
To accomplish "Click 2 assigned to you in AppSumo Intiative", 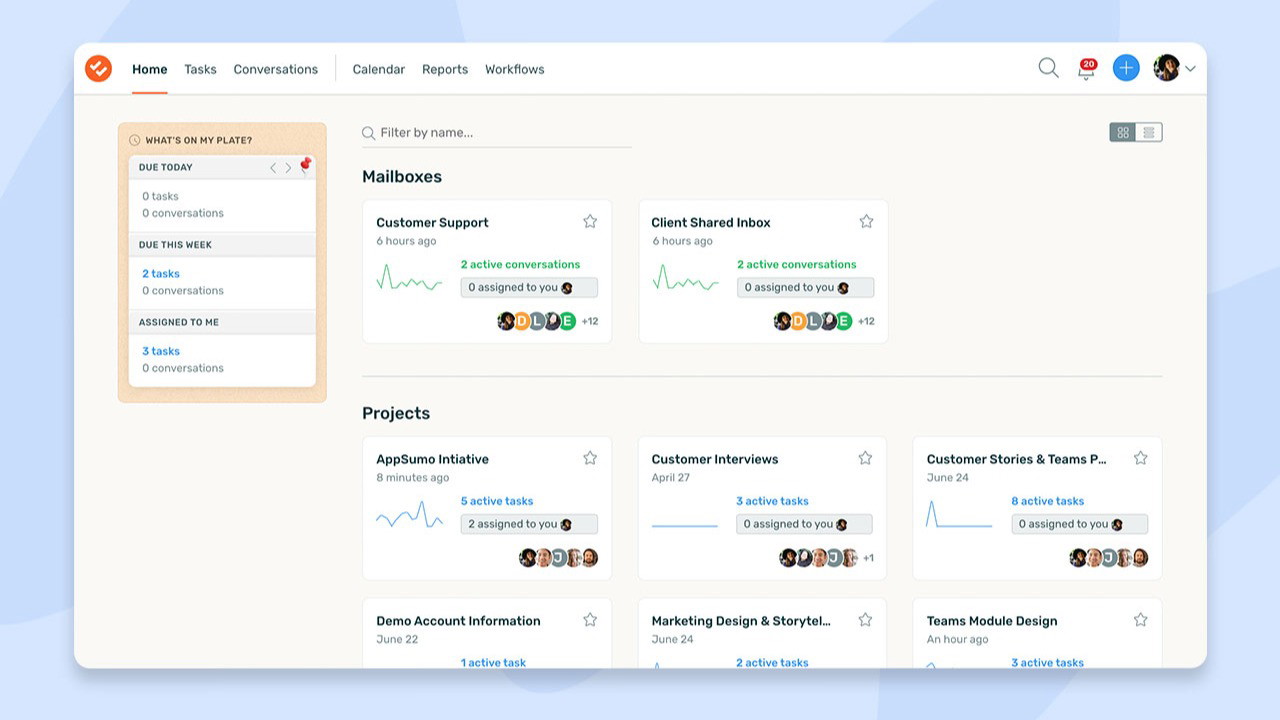I will pos(529,524).
